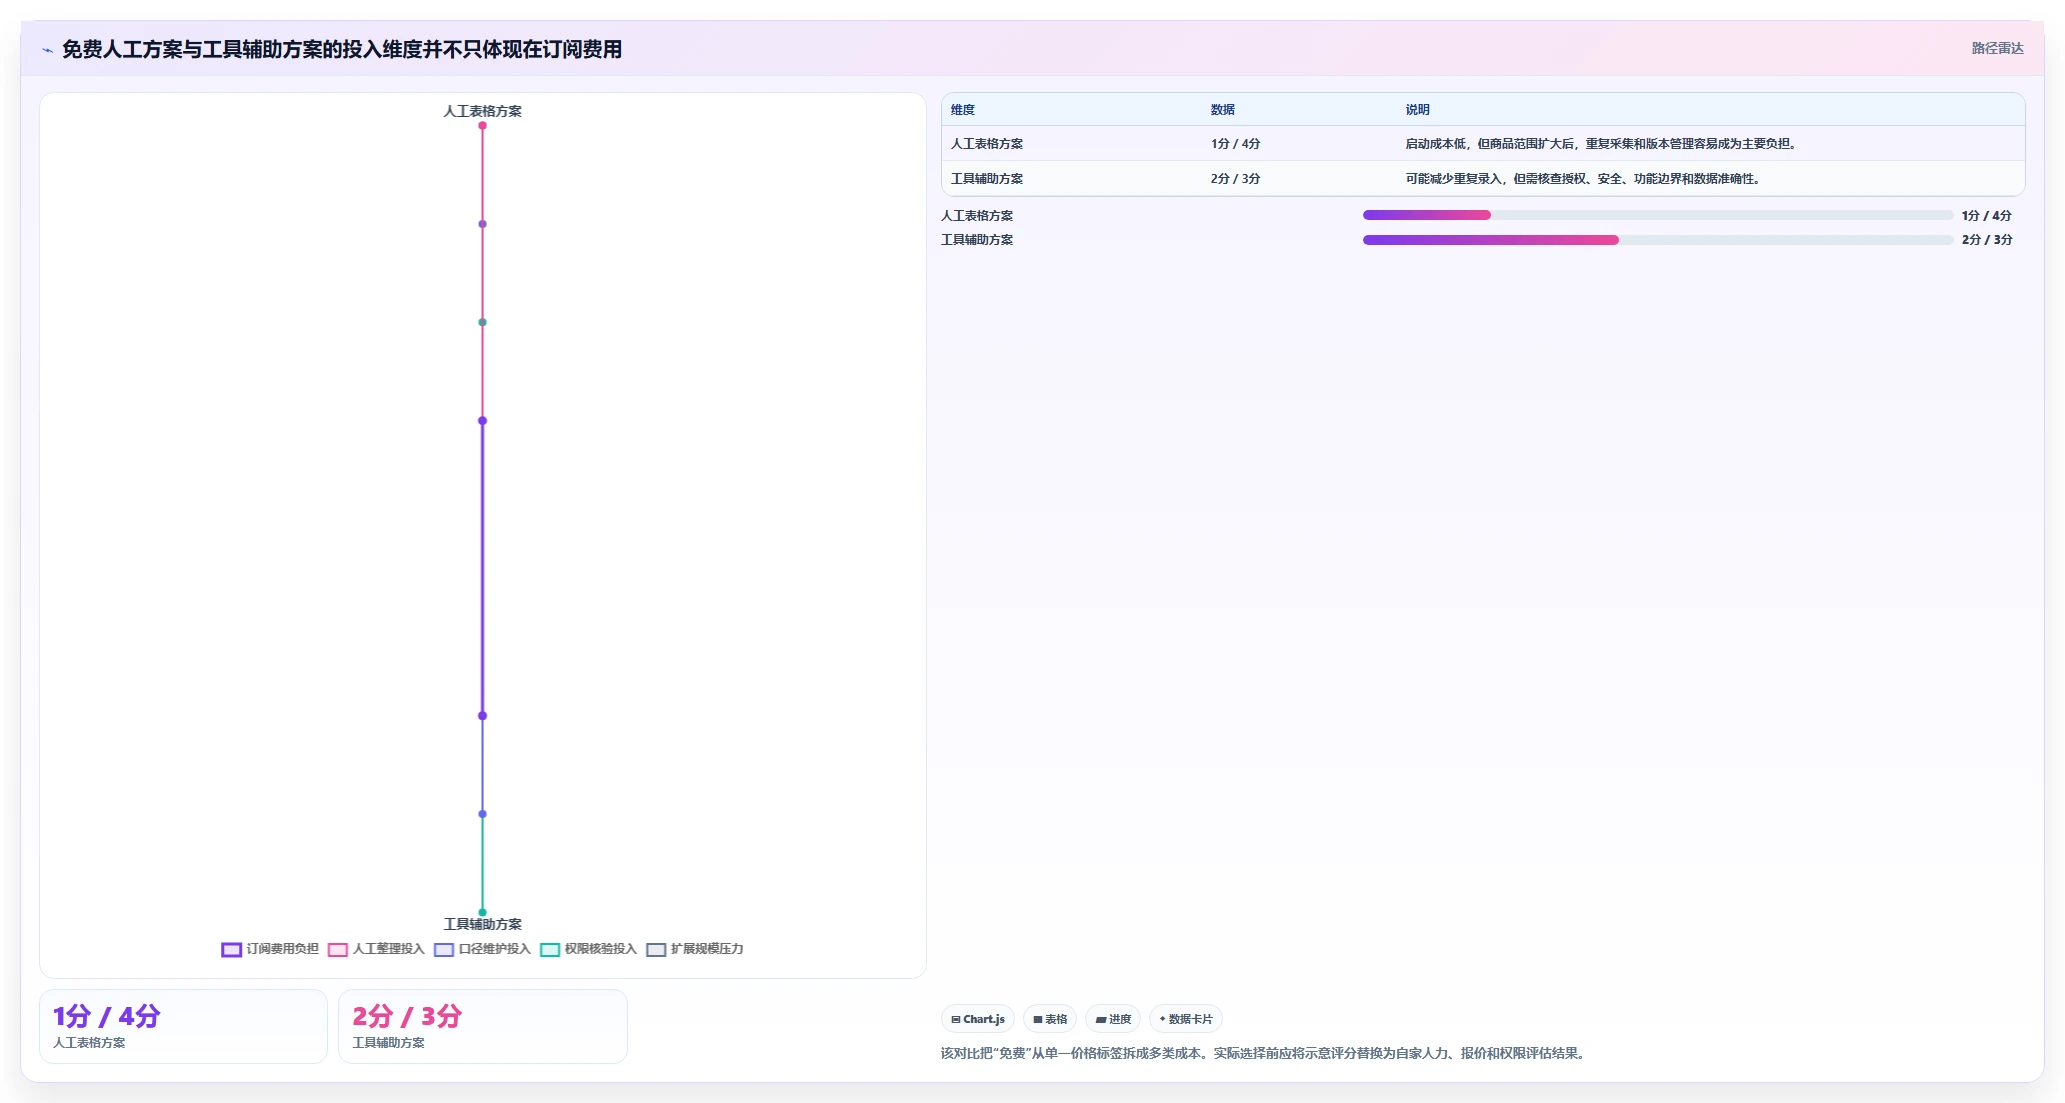Image resolution: width=2065 pixels, height=1103 pixels.
Task: Click the Chart.js chip
Action: [x=978, y=1019]
